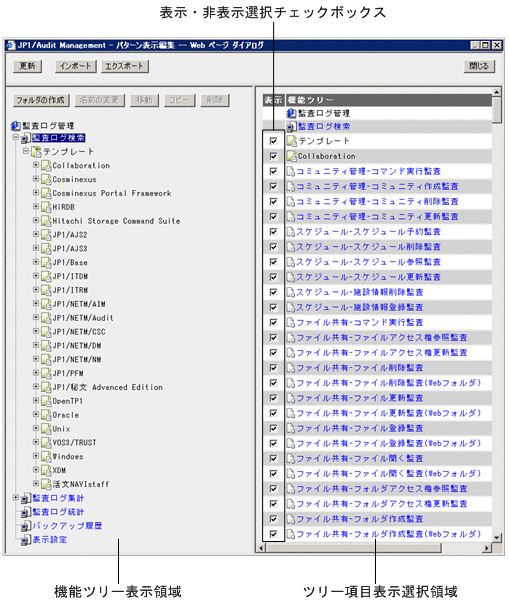Toggle checkbox for ファイル共有-フォルダ作成監査
The width and height of the screenshot is (509, 604).
pos(273,519)
